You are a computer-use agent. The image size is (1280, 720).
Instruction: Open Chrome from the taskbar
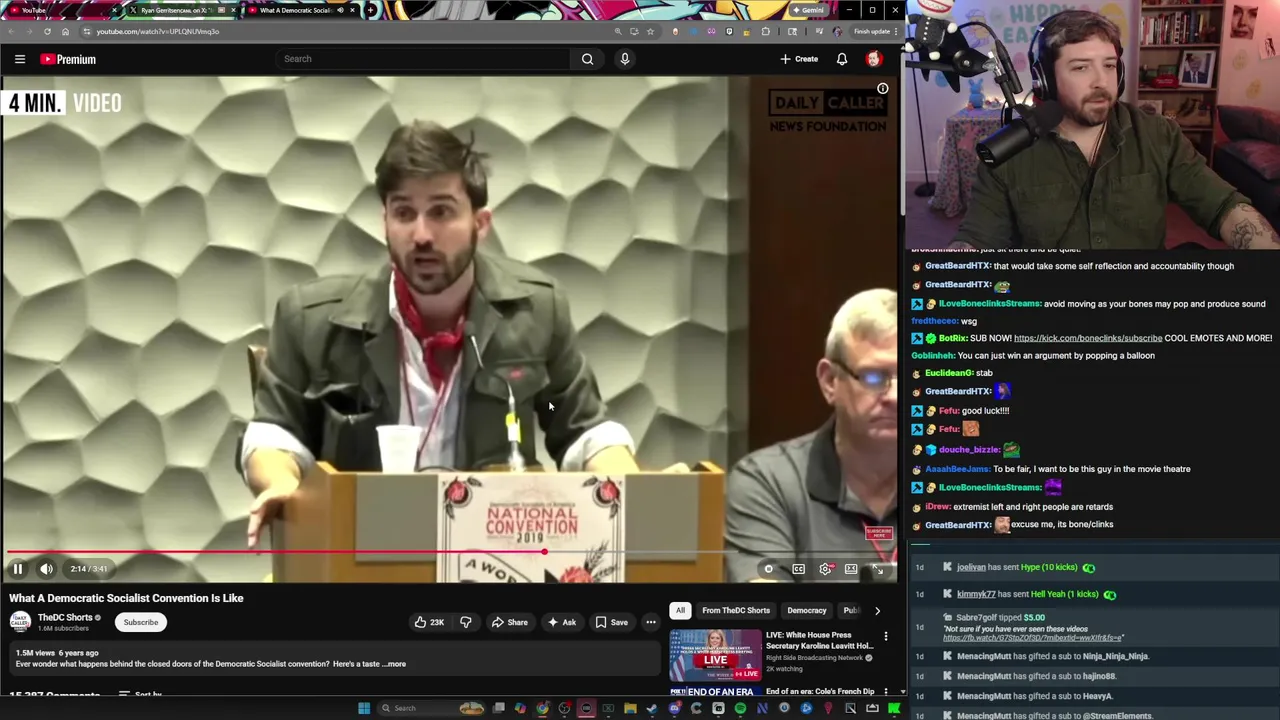(x=543, y=708)
